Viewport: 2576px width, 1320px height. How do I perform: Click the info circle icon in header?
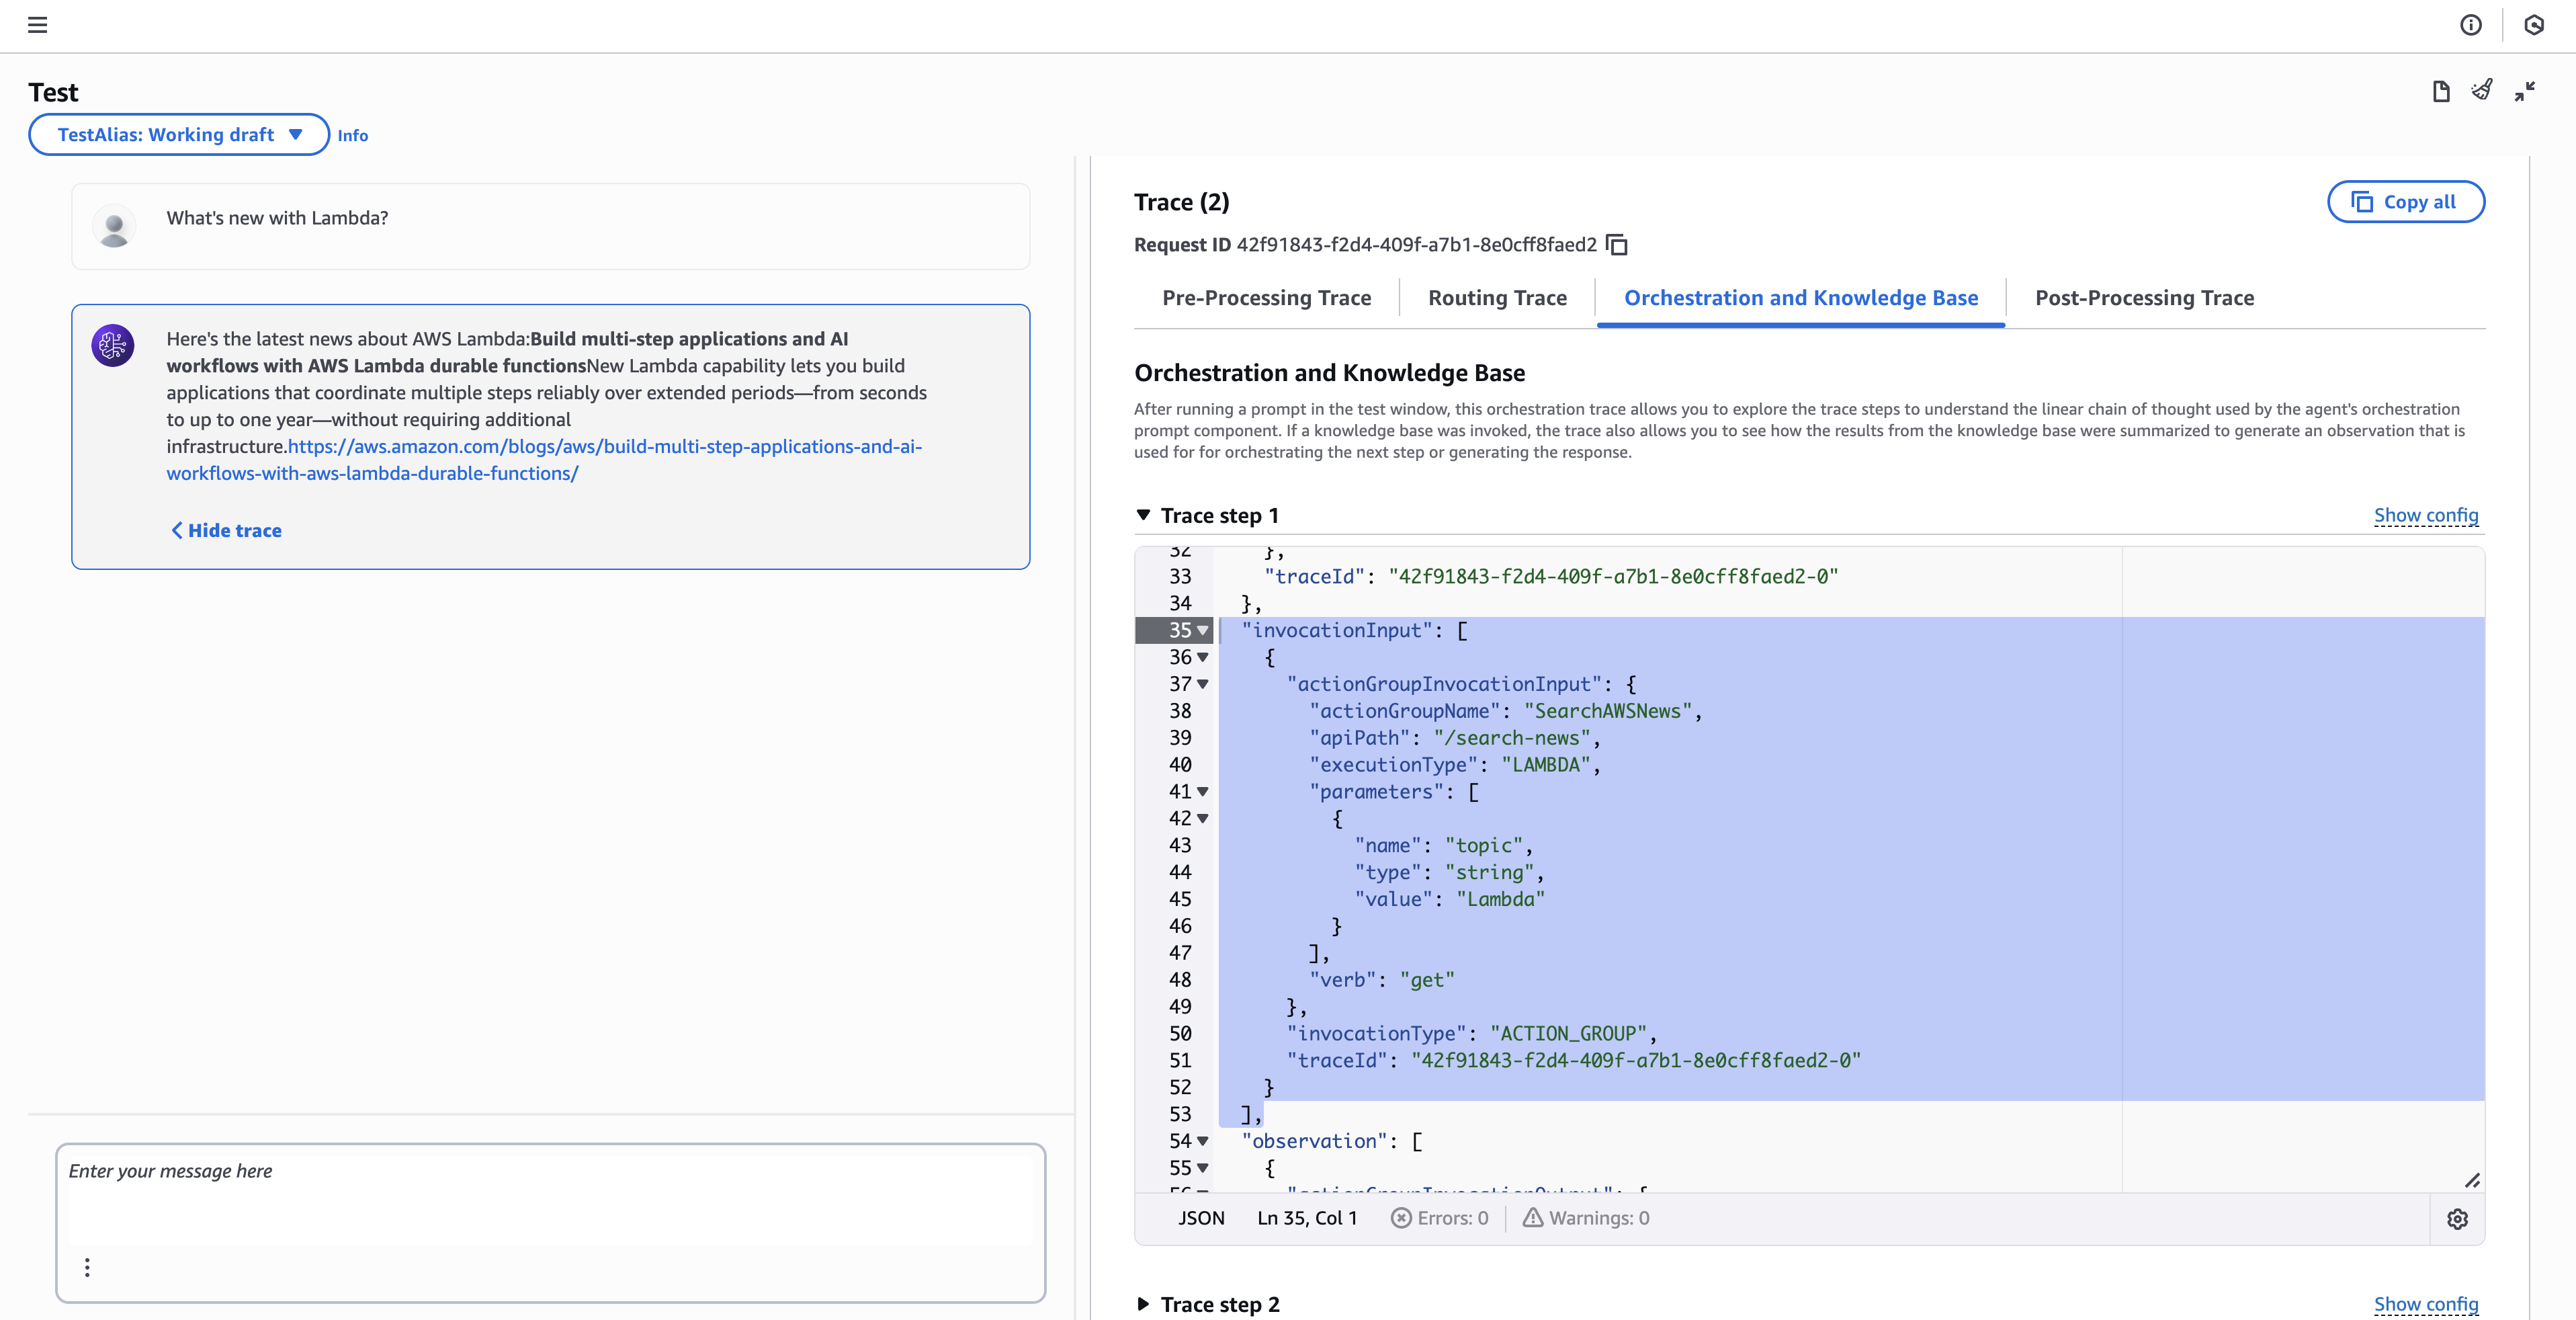[x=2470, y=25]
